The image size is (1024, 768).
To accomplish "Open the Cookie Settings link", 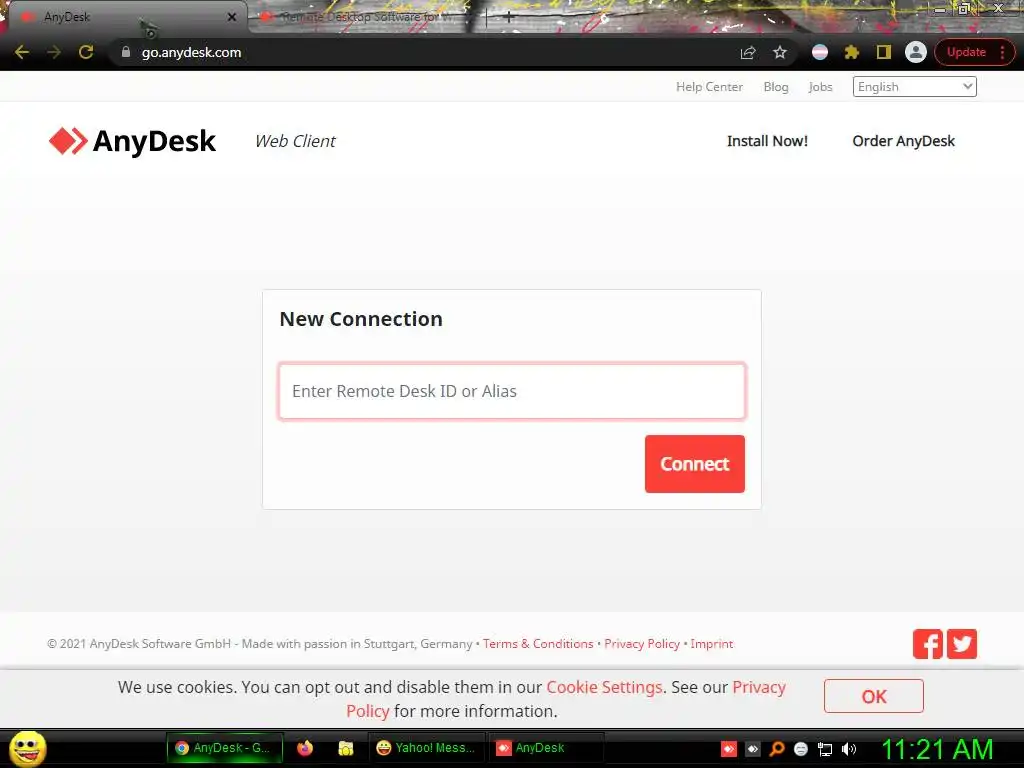I will click(x=604, y=688).
